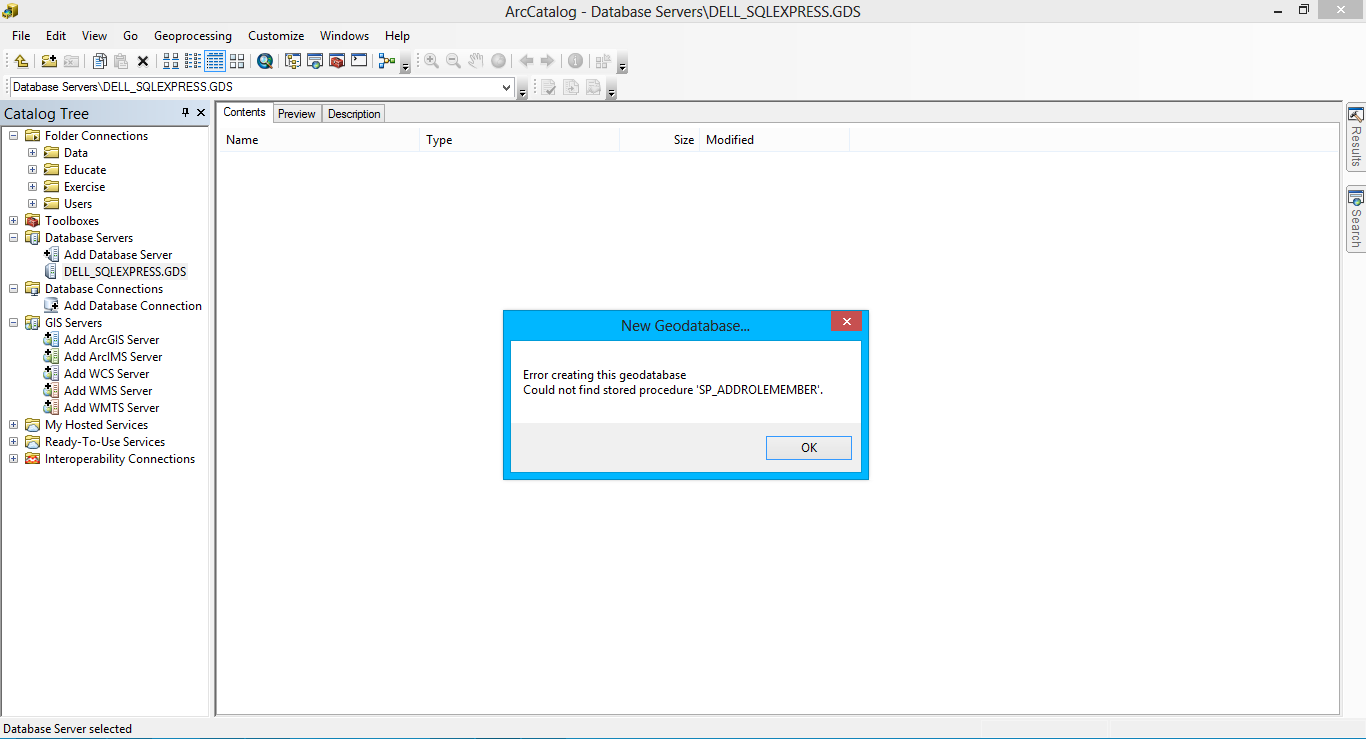Screen dimensions: 1366x739
Task: Expand Interoperability Connections node
Action: tap(14, 459)
